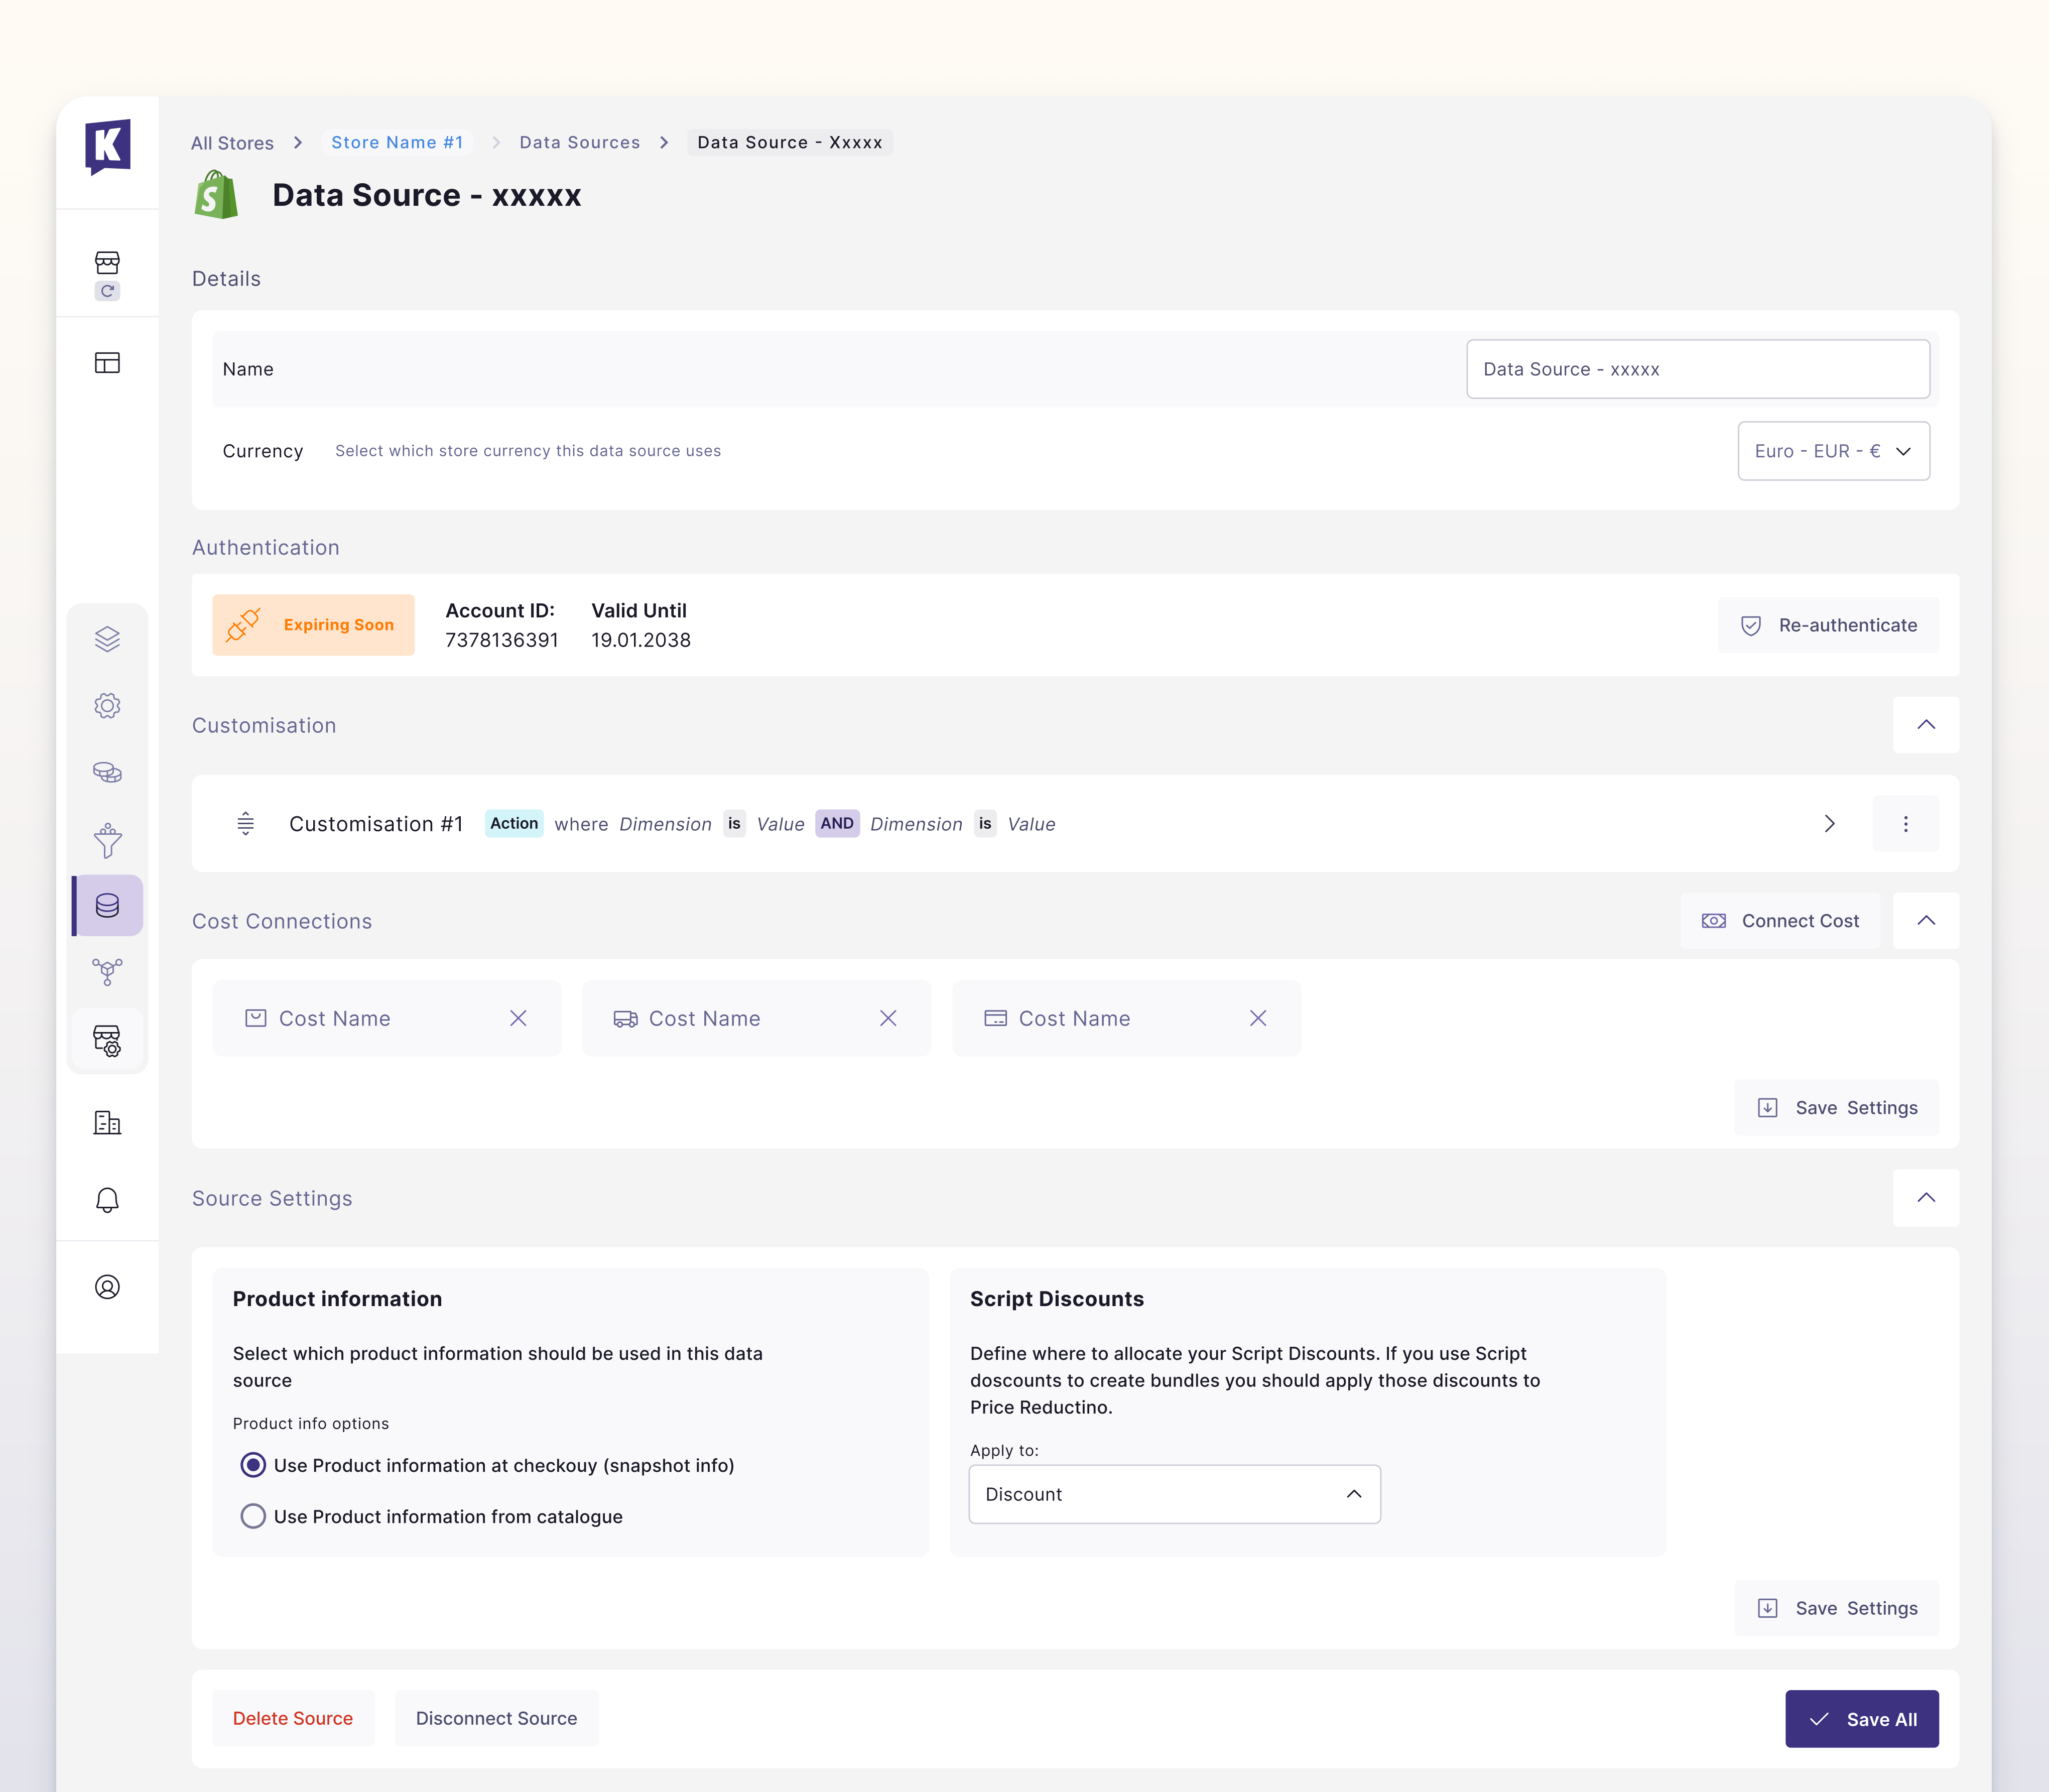The height and width of the screenshot is (1792, 2049).
Task: Open settings via the gear icon in sidebar
Action: 107,705
